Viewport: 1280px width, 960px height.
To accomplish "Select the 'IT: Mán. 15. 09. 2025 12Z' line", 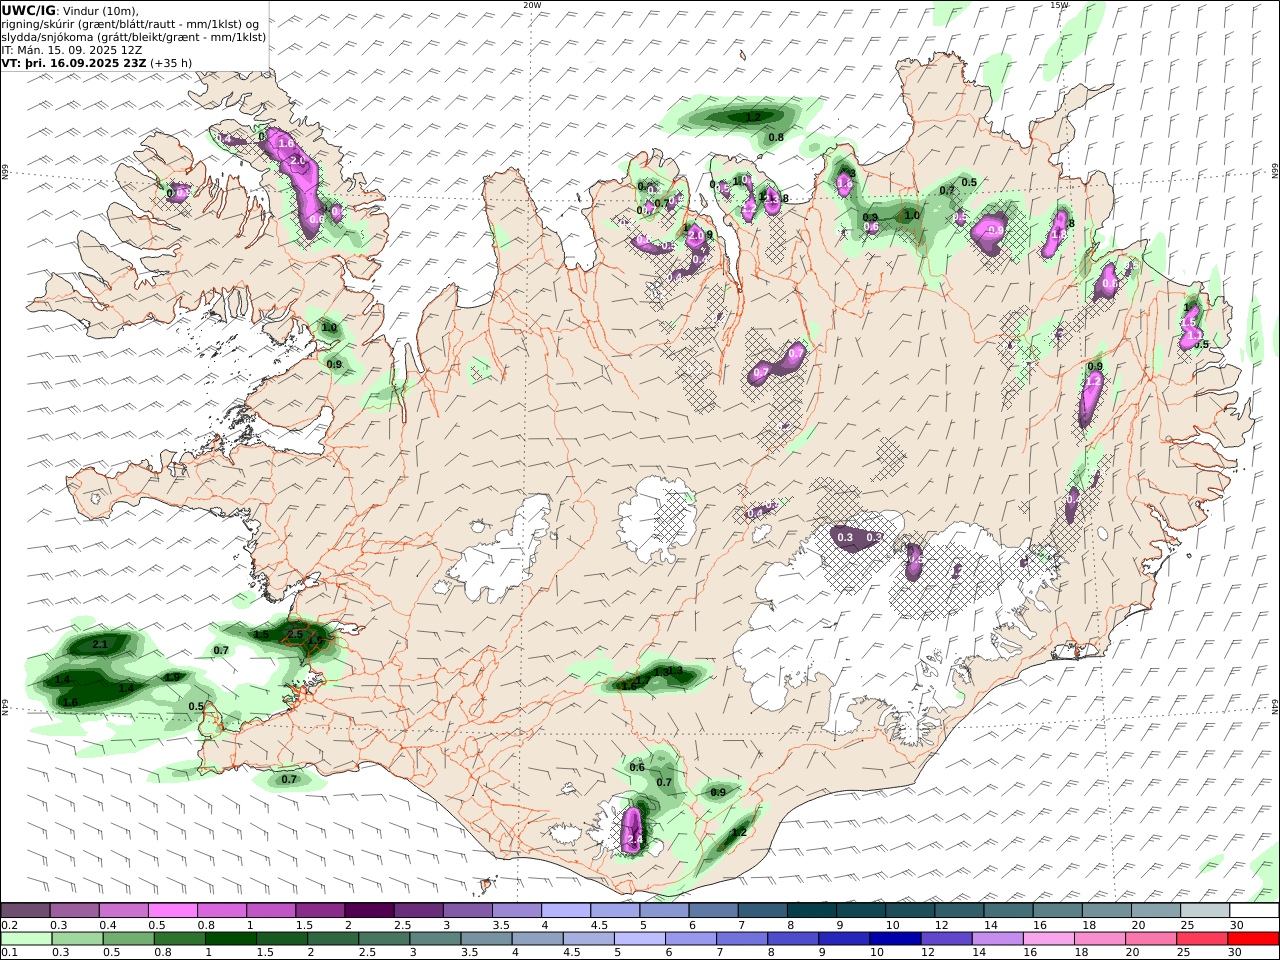I will coord(72,50).
